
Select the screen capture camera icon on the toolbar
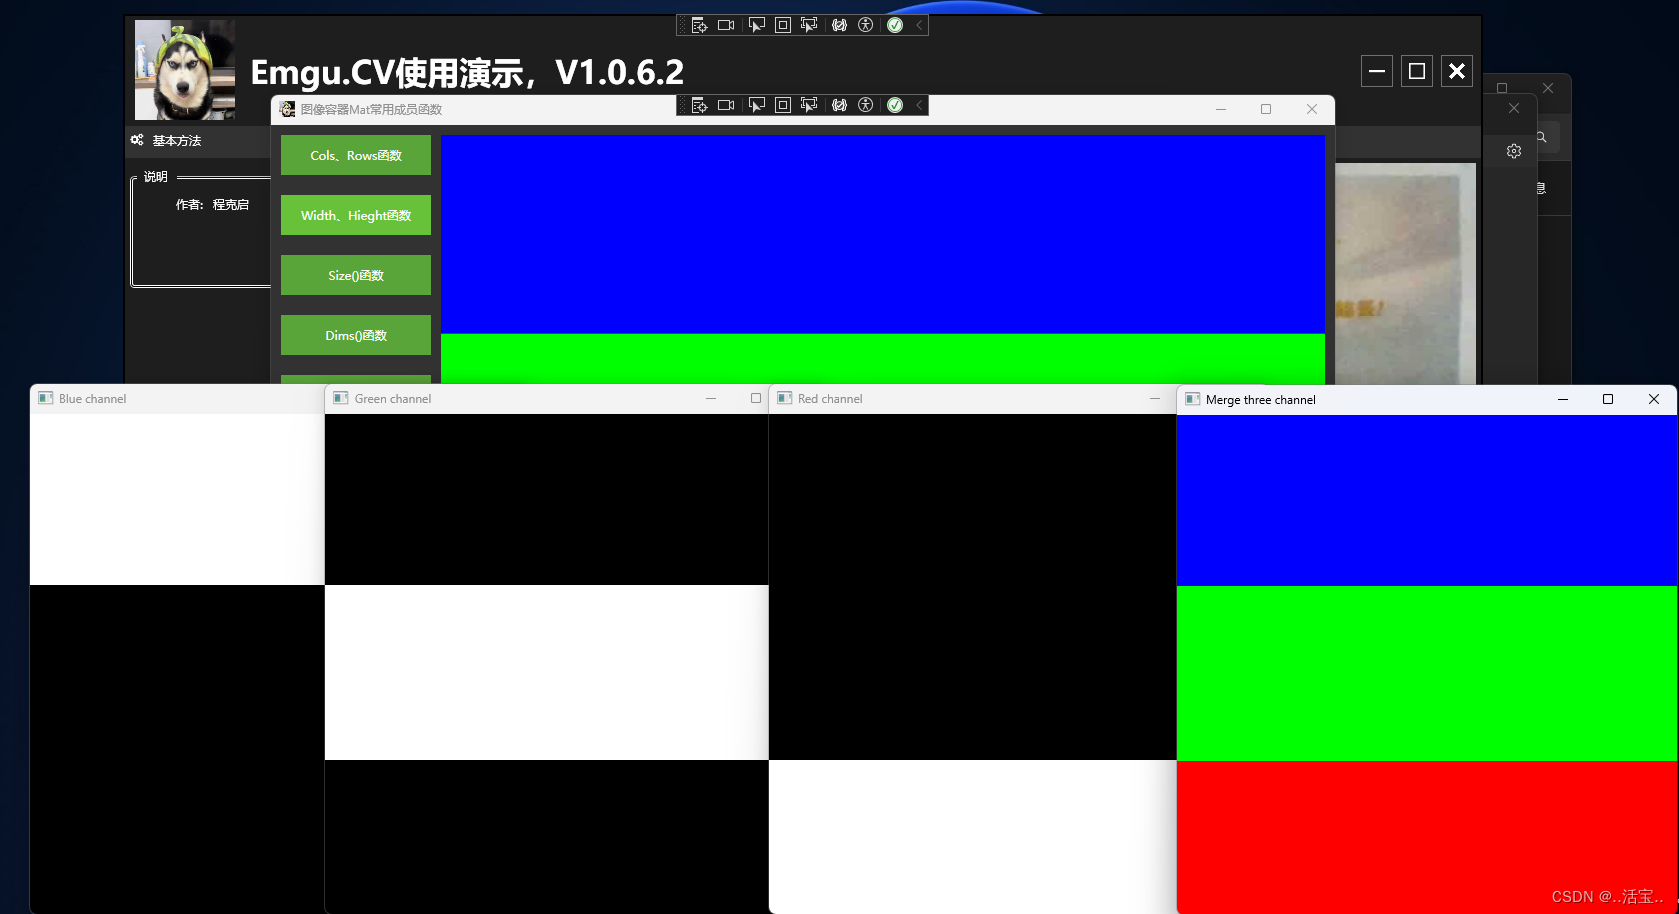pos(726,24)
